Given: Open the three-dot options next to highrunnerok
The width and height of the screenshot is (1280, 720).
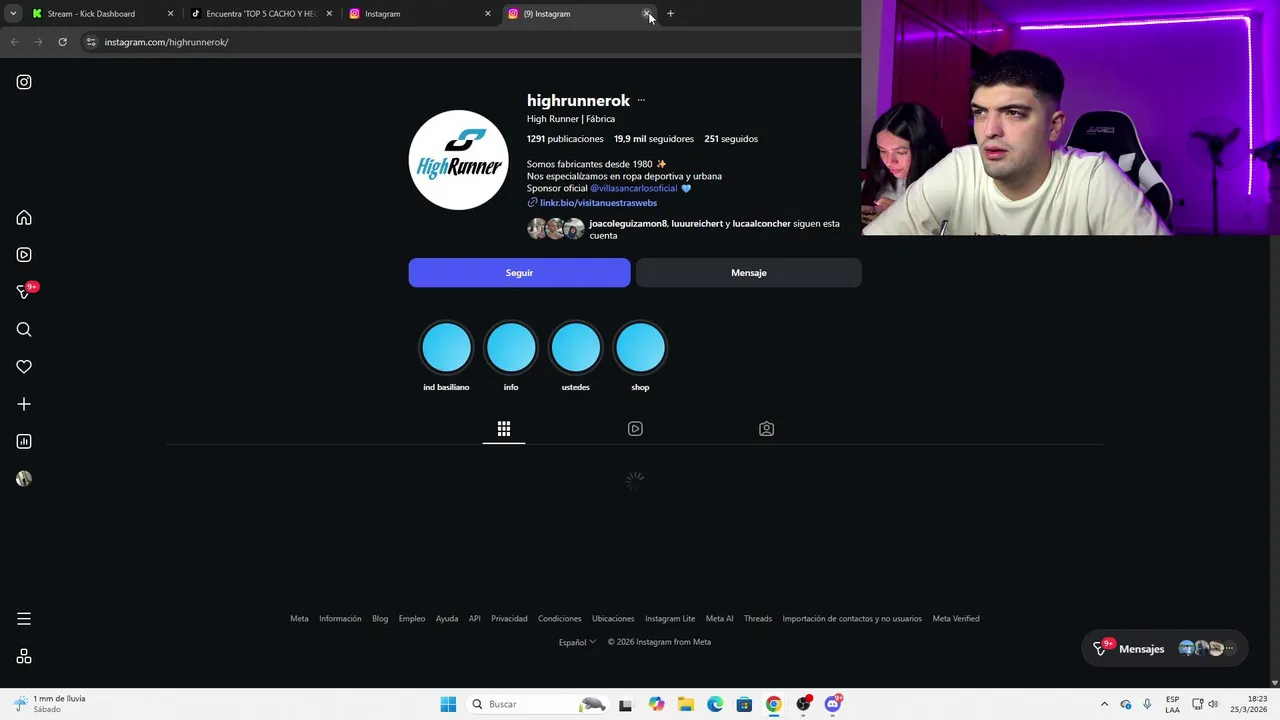Looking at the screenshot, I should (641, 100).
